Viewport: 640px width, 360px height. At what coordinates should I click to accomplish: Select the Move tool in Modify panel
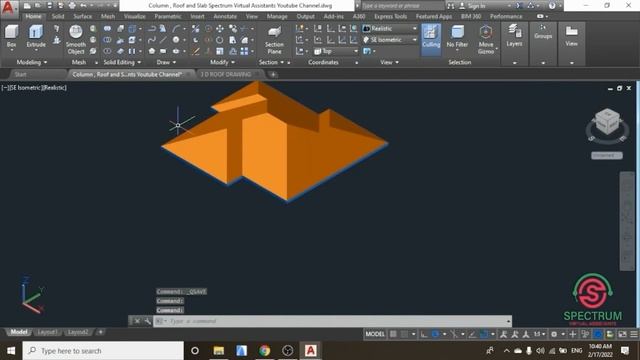click(220, 29)
